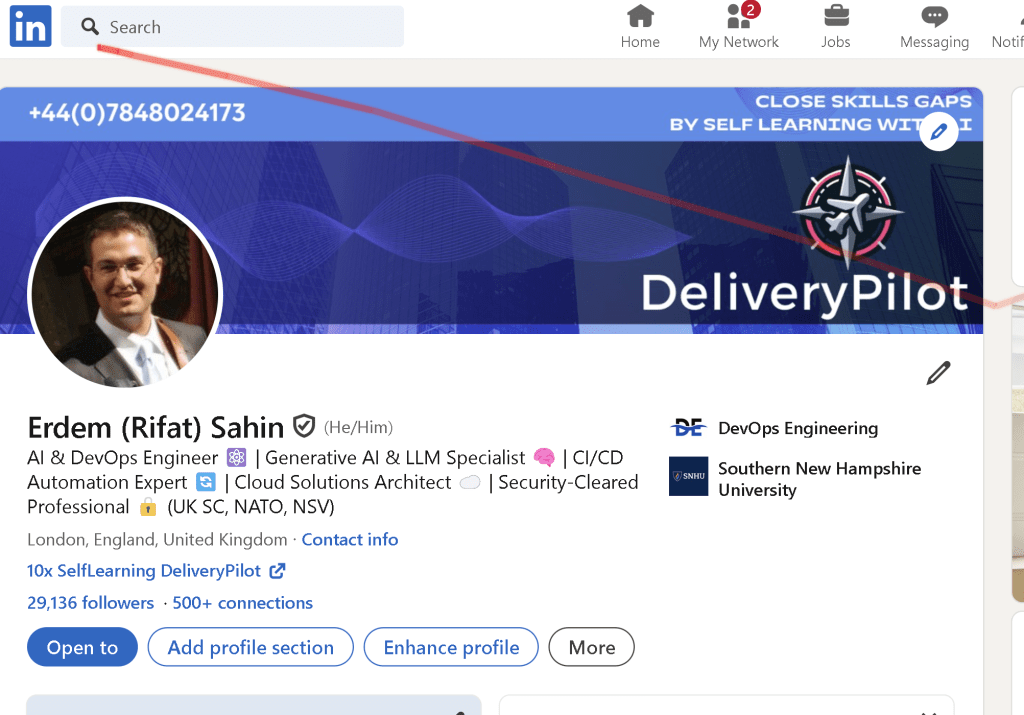Image resolution: width=1024 pixels, height=715 pixels.
Task: Click the Messaging speech bubble icon
Action: pyautogui.click(x=935, y=16)
